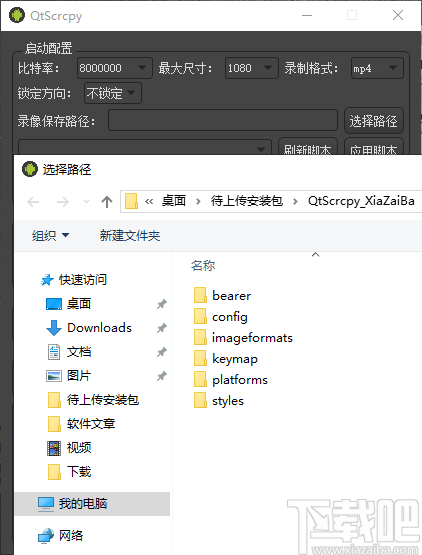The image size is (422, 555).
Task: Click 新建文件夹 to create a folder
Action: (x=130, y=235)
